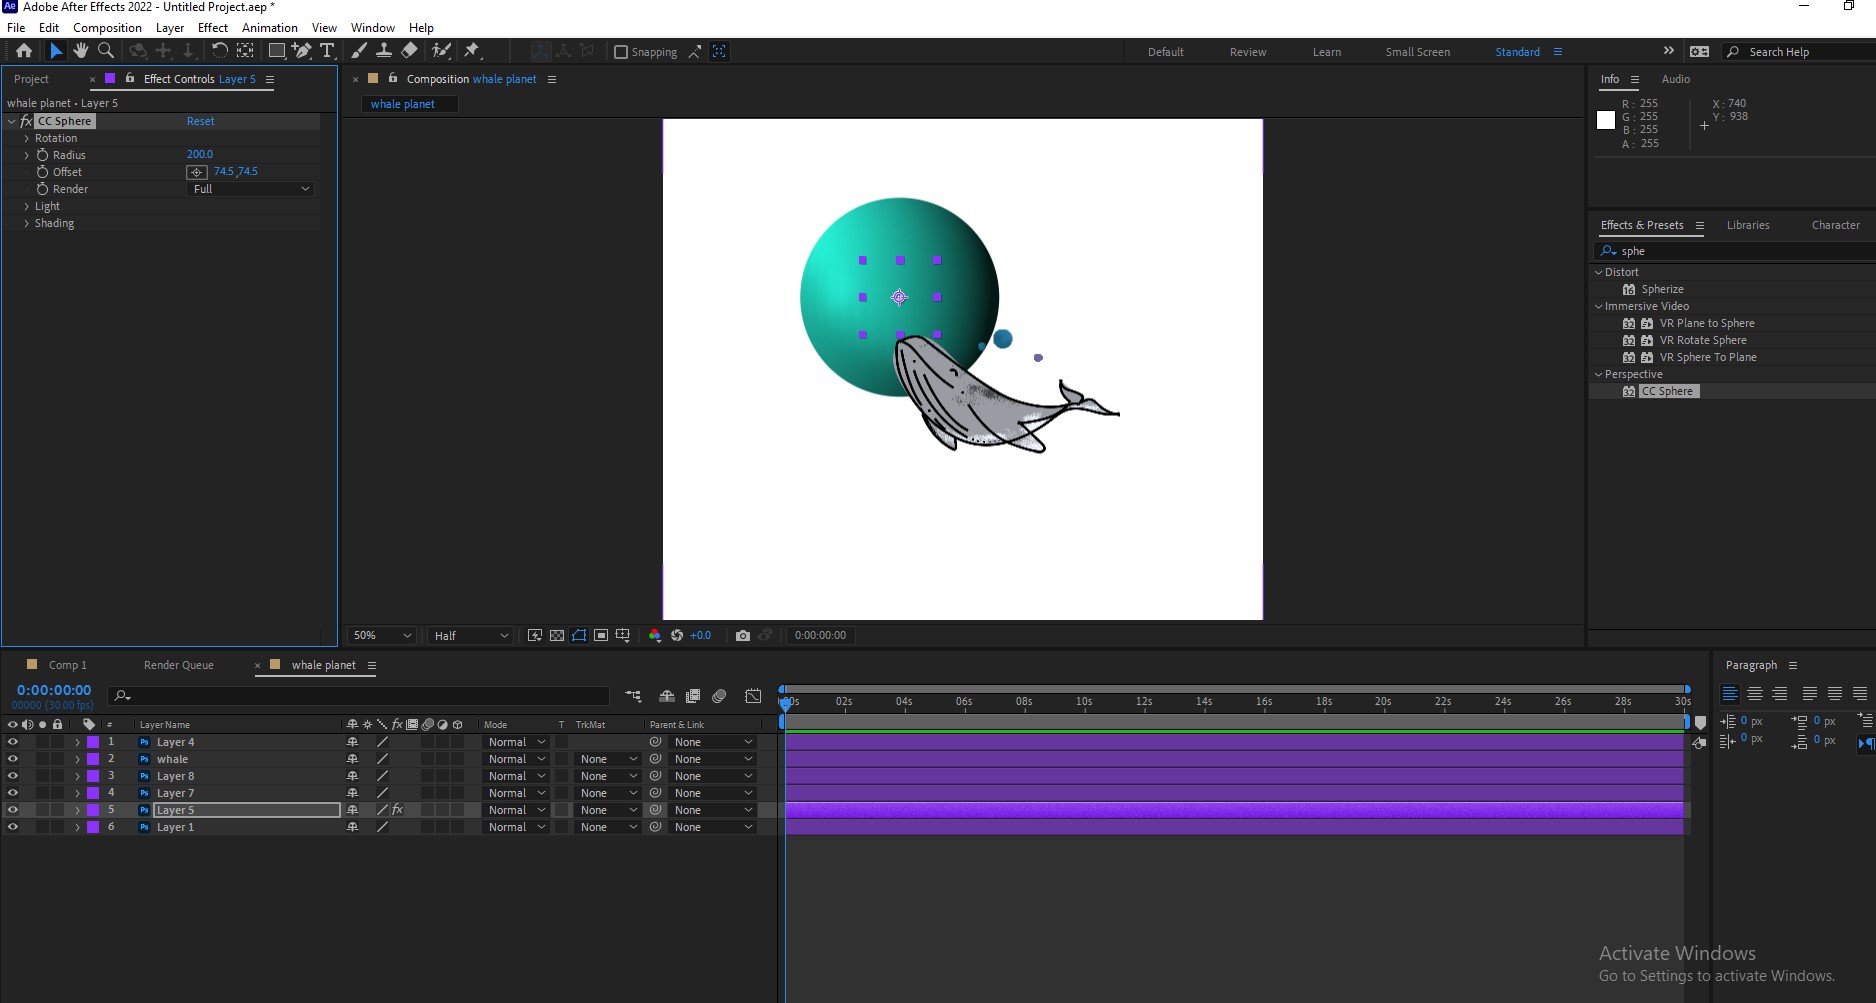Open the 50% magnification dropdown
Image resolution: width=1876 pixels, height=1003 pixels.
(381, 635)
